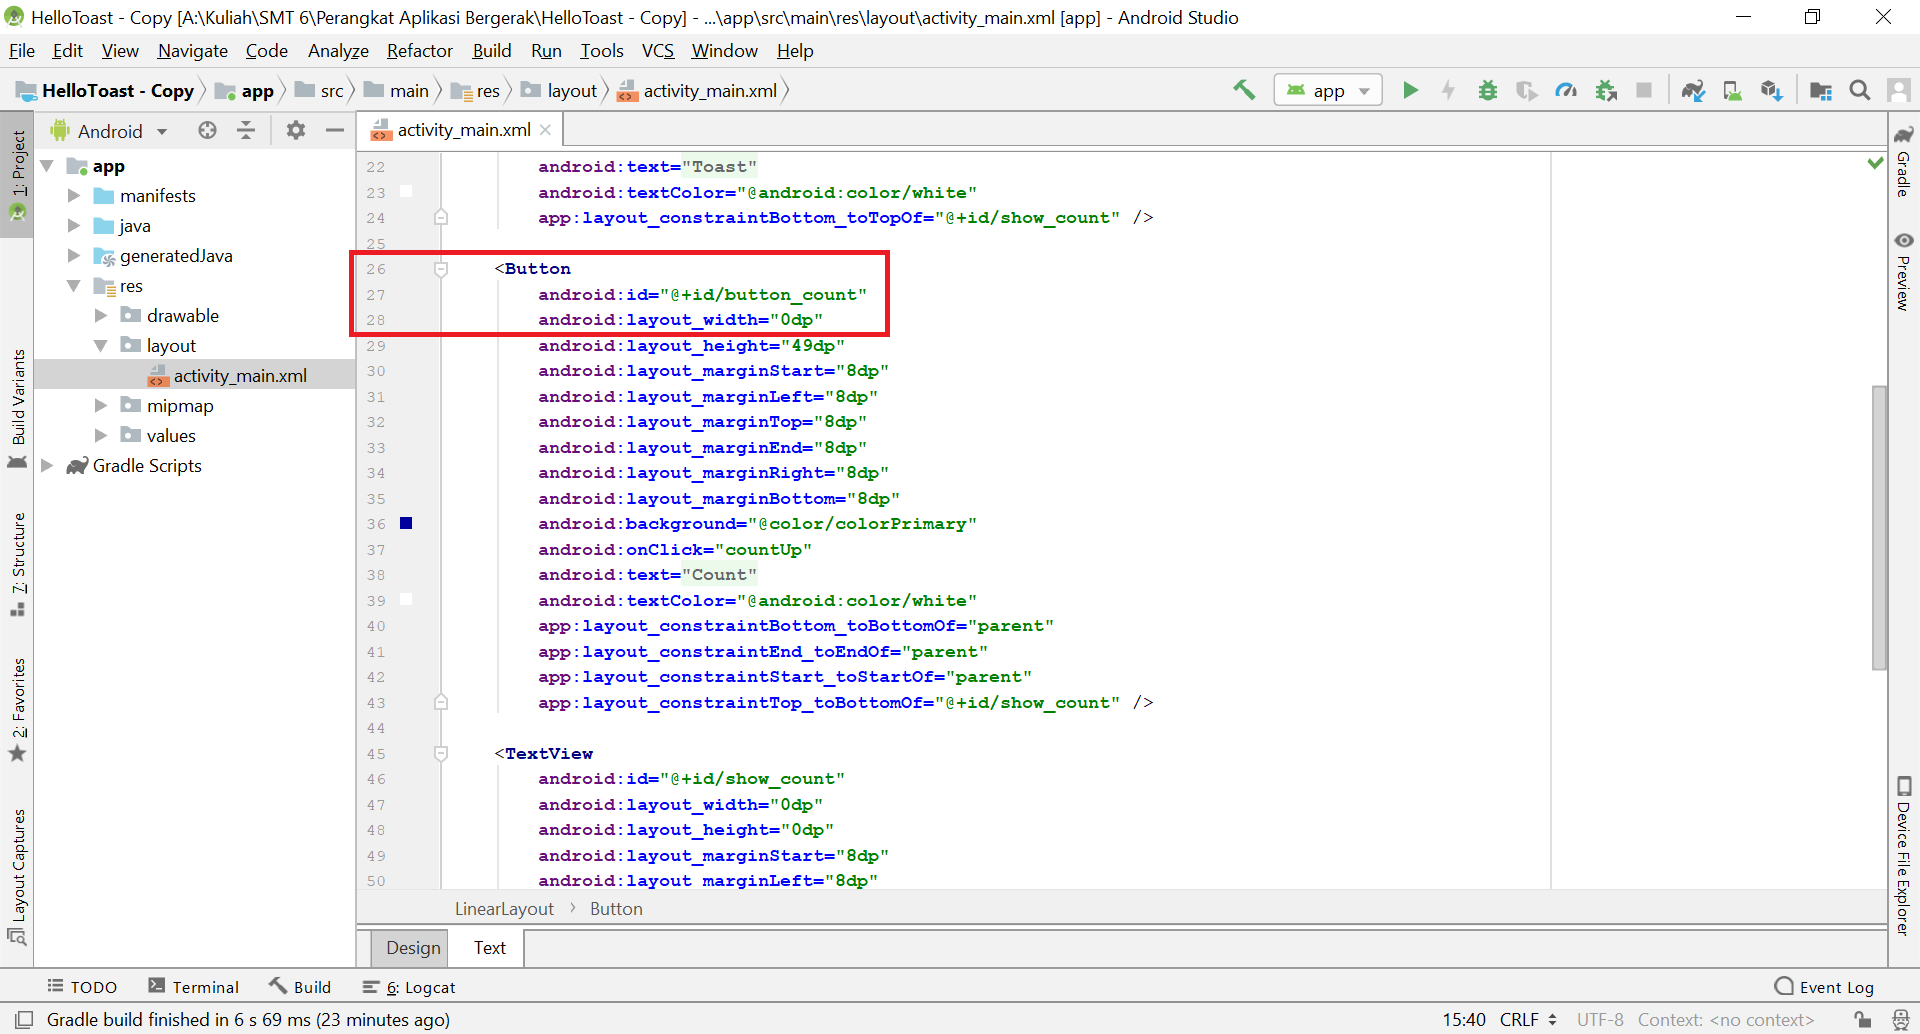Open the AVD Manager icon

tap(1733, 90)
